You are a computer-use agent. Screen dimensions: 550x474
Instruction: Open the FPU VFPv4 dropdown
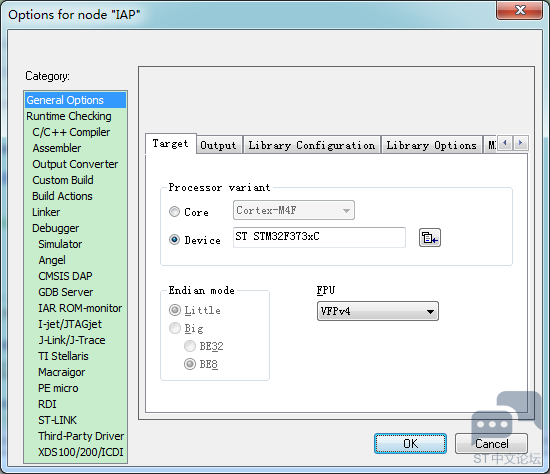click(377, 311)
